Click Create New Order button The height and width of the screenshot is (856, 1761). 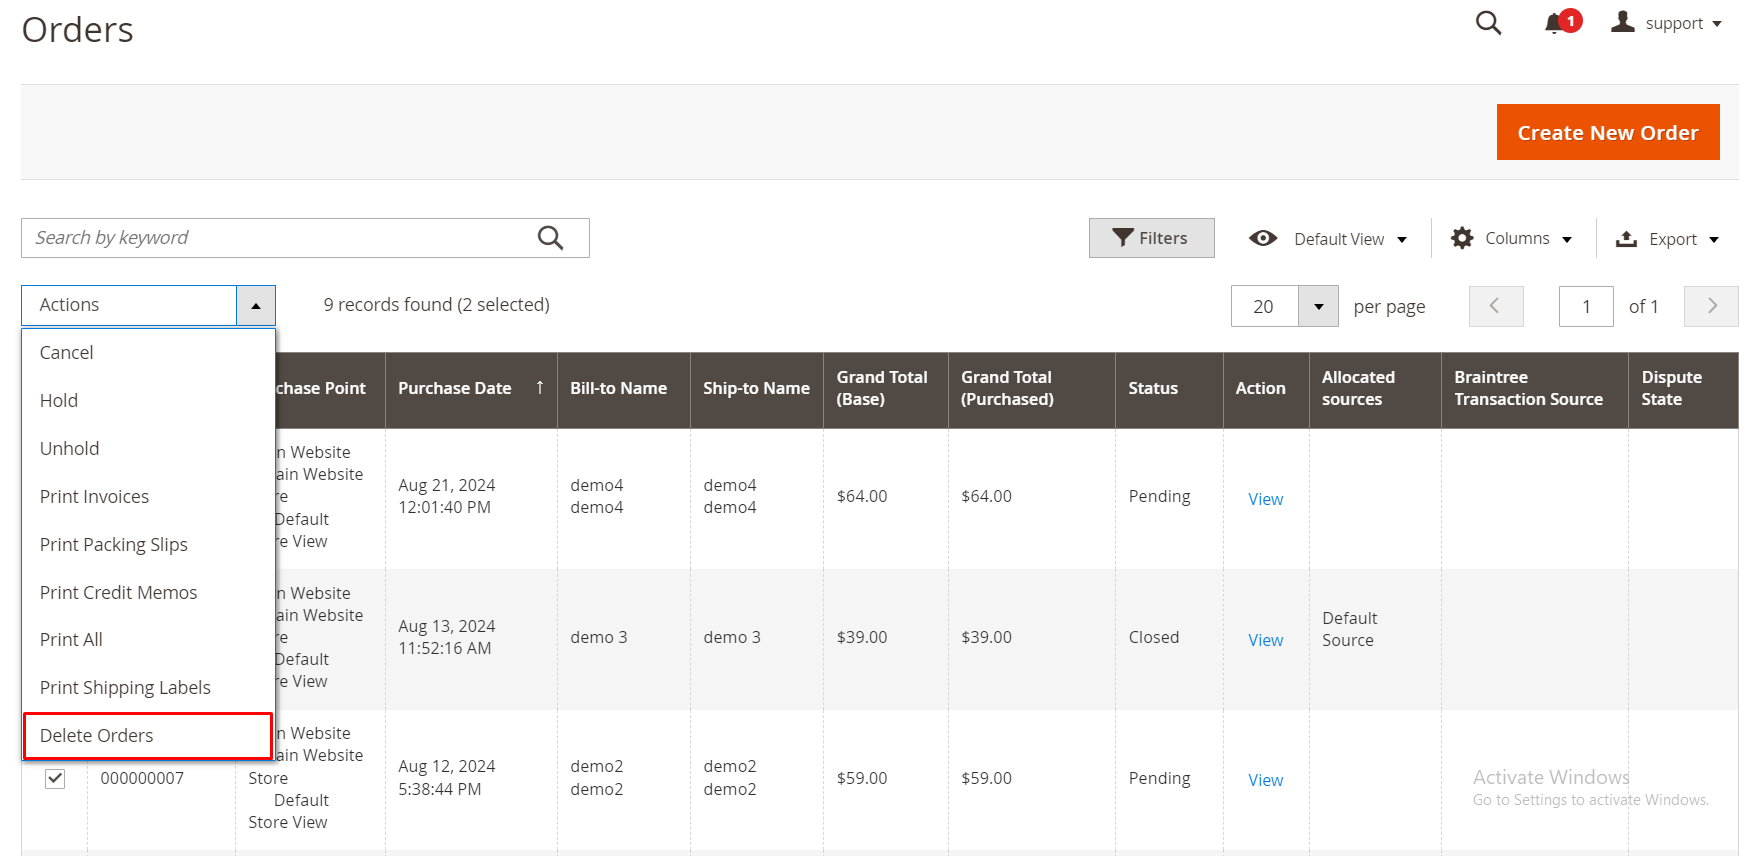[1607, 132]
